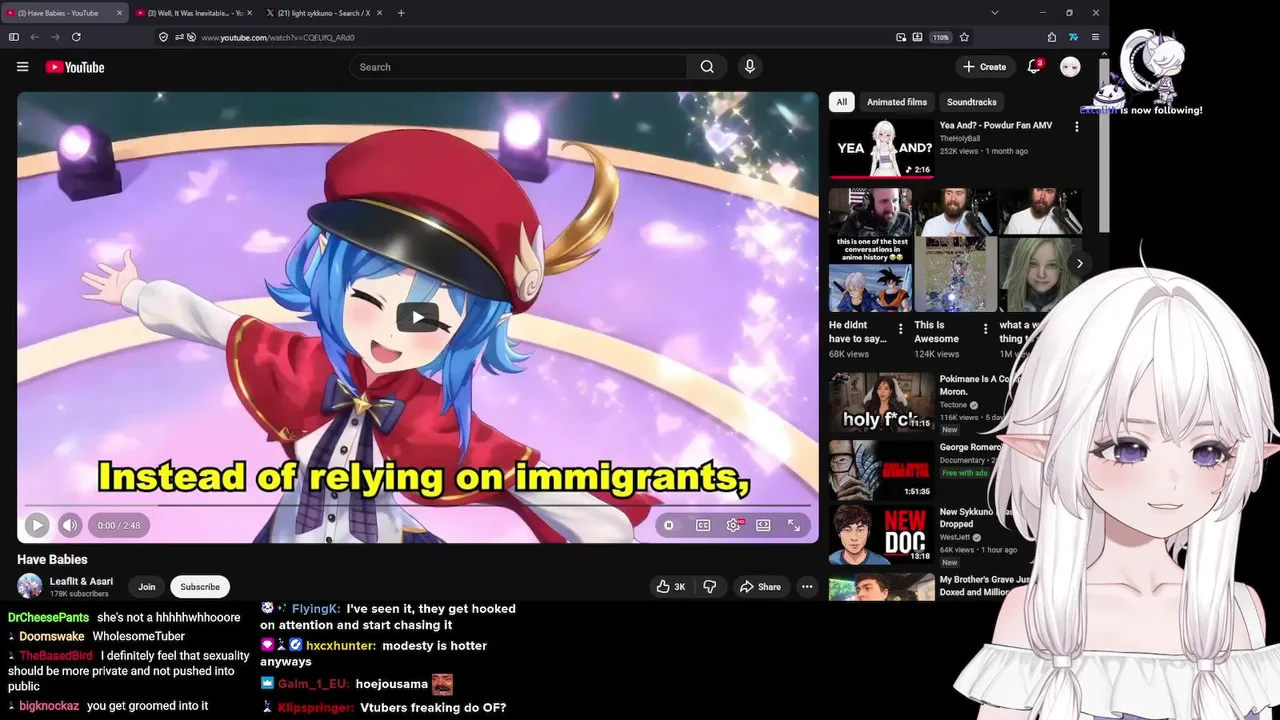Reload the page in the browser toolbar
Image resolution: width=1280 pixels, height=720 pixels.
76,37
